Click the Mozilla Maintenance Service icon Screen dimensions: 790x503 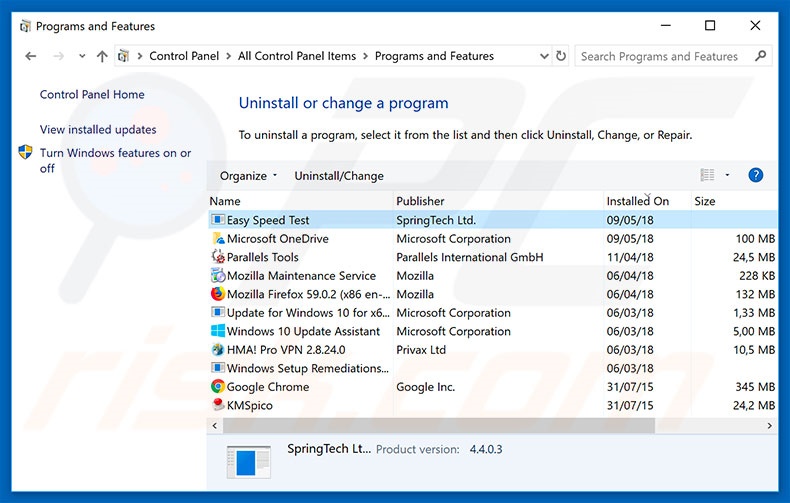[218, 276]
